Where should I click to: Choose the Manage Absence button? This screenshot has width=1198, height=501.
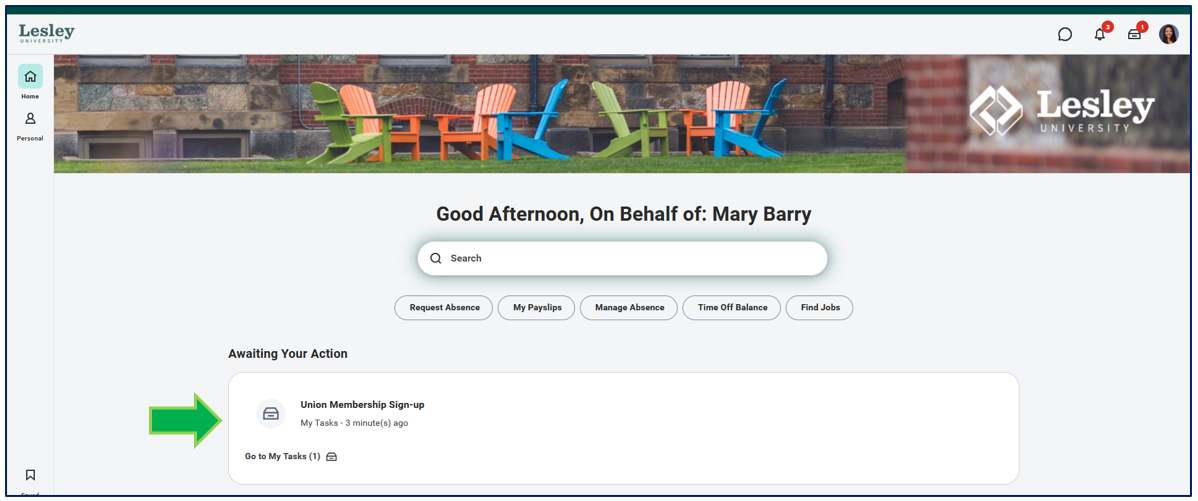(x=630, y=308)
